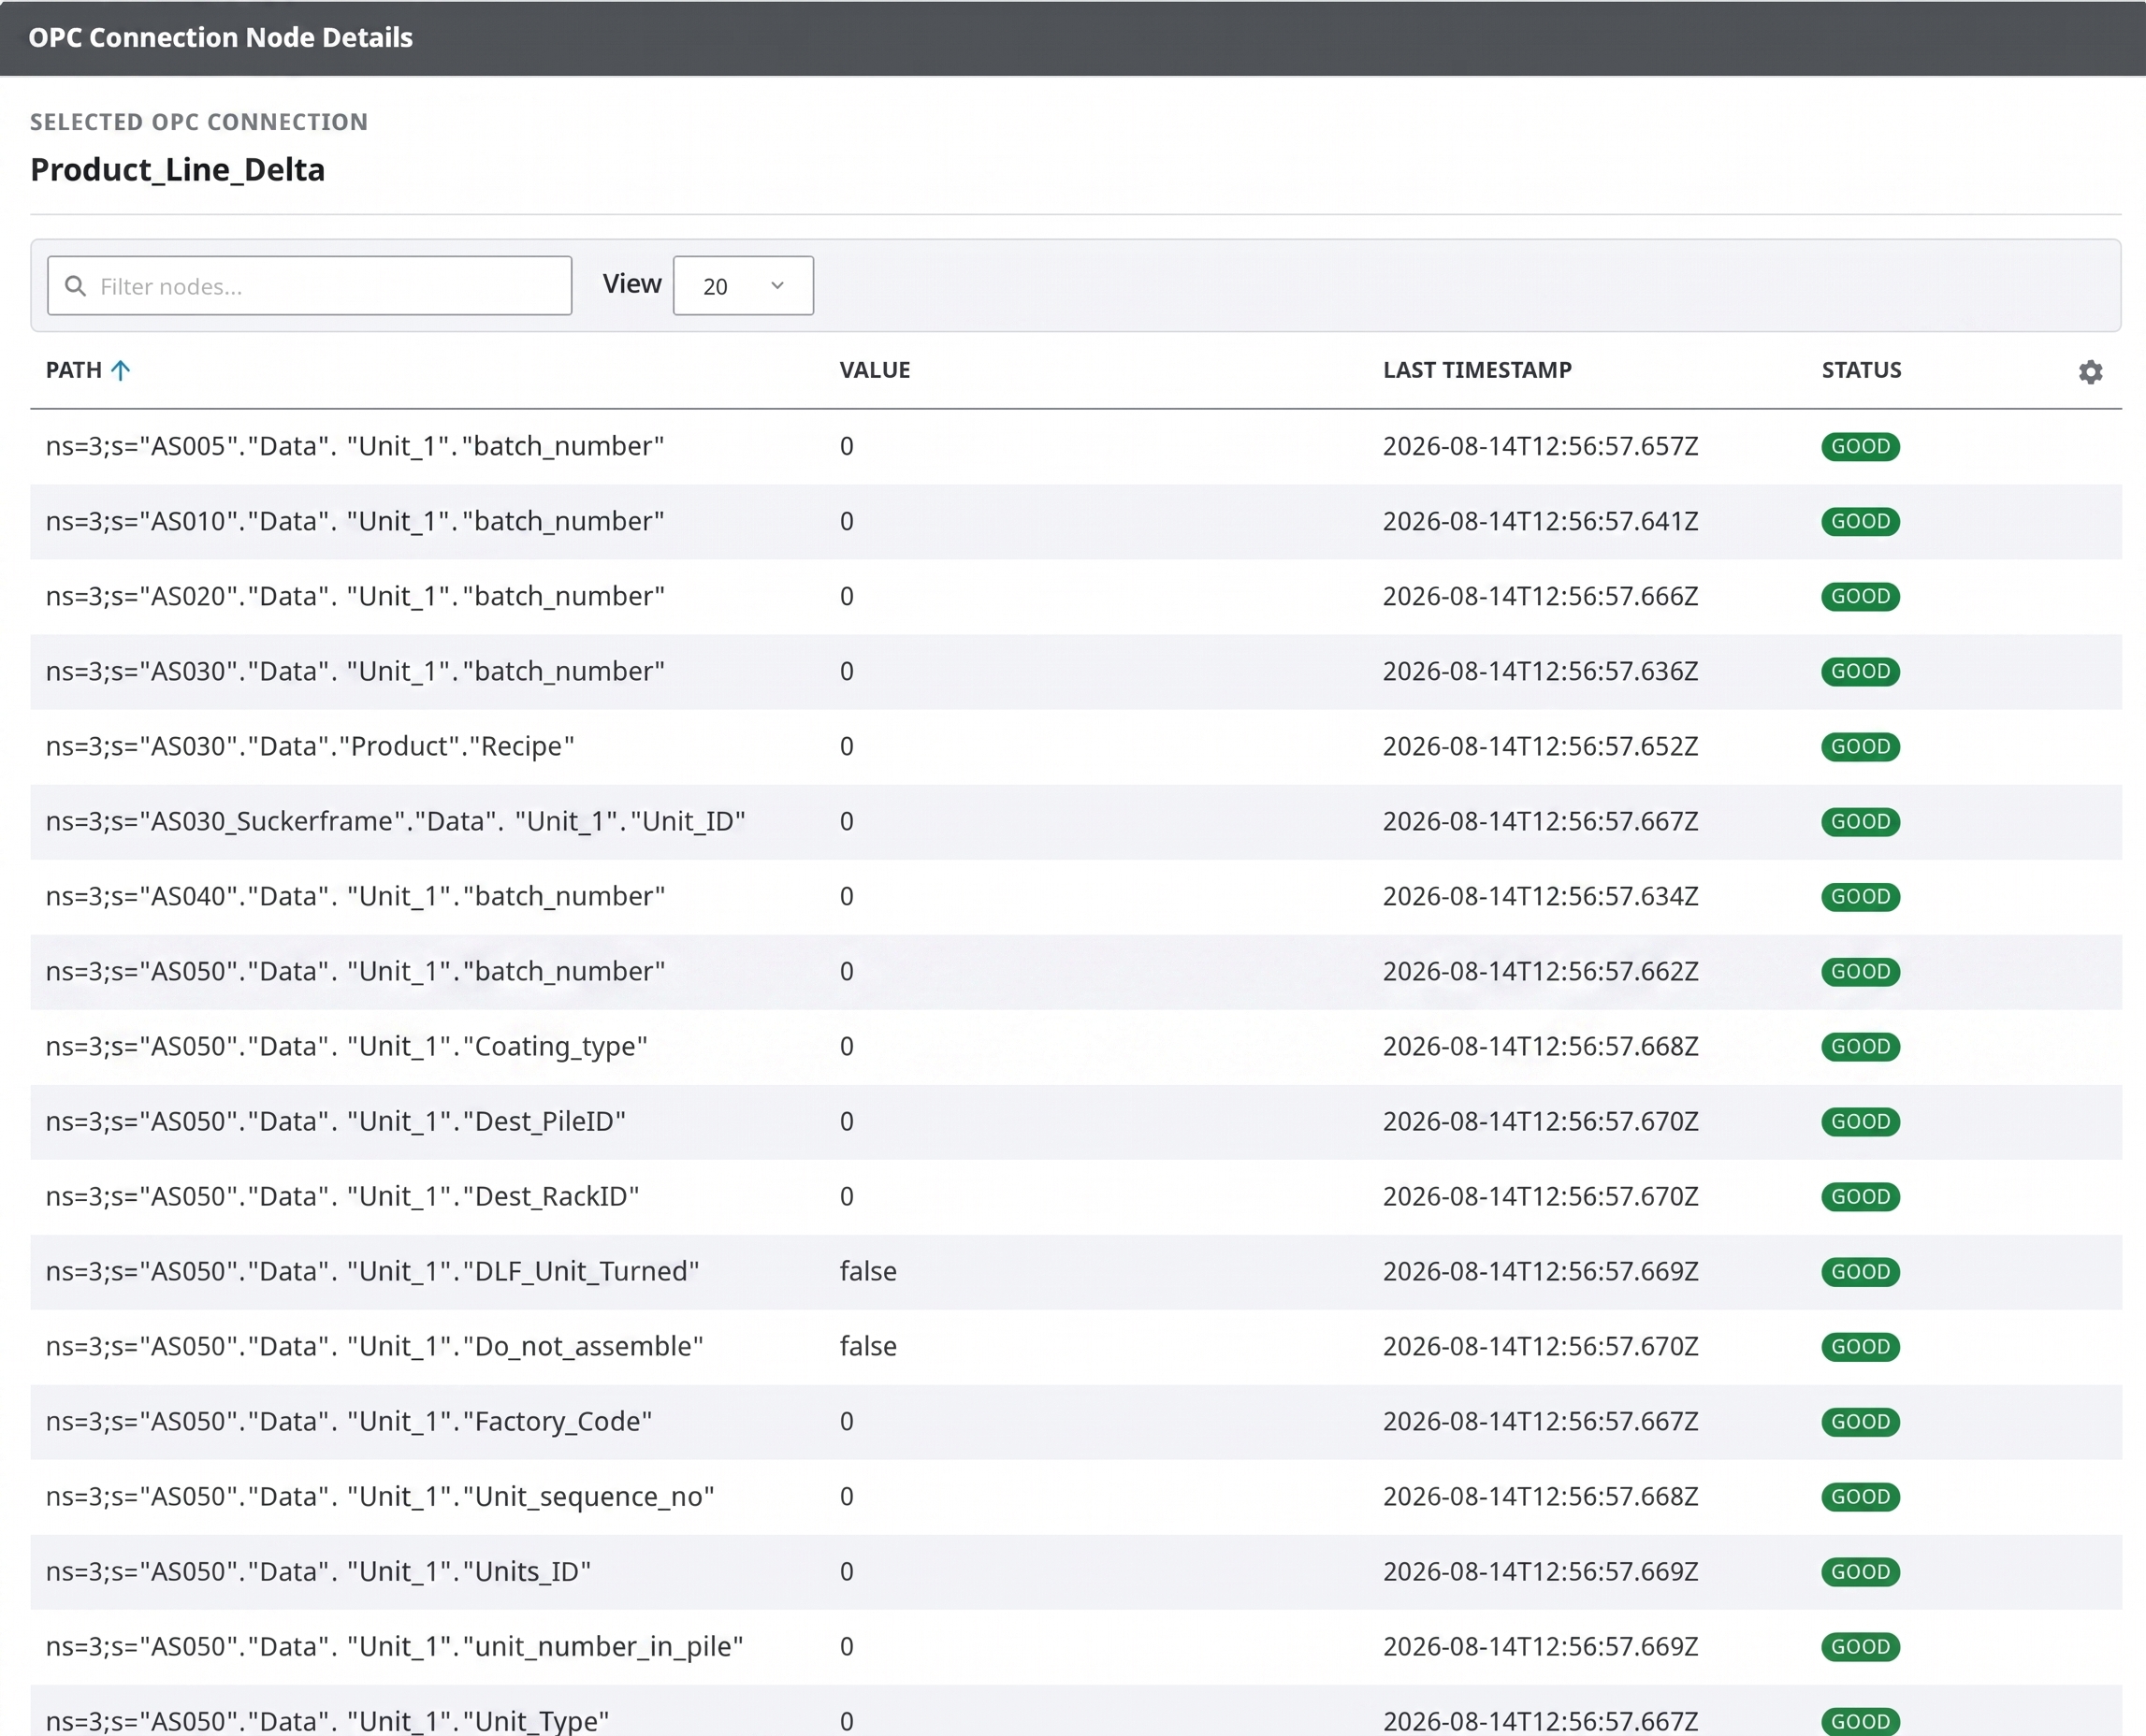Screen dimensions: 2146x1736
Task: Click the OPC Connection Node Details title
Action: tap(220, 37)
